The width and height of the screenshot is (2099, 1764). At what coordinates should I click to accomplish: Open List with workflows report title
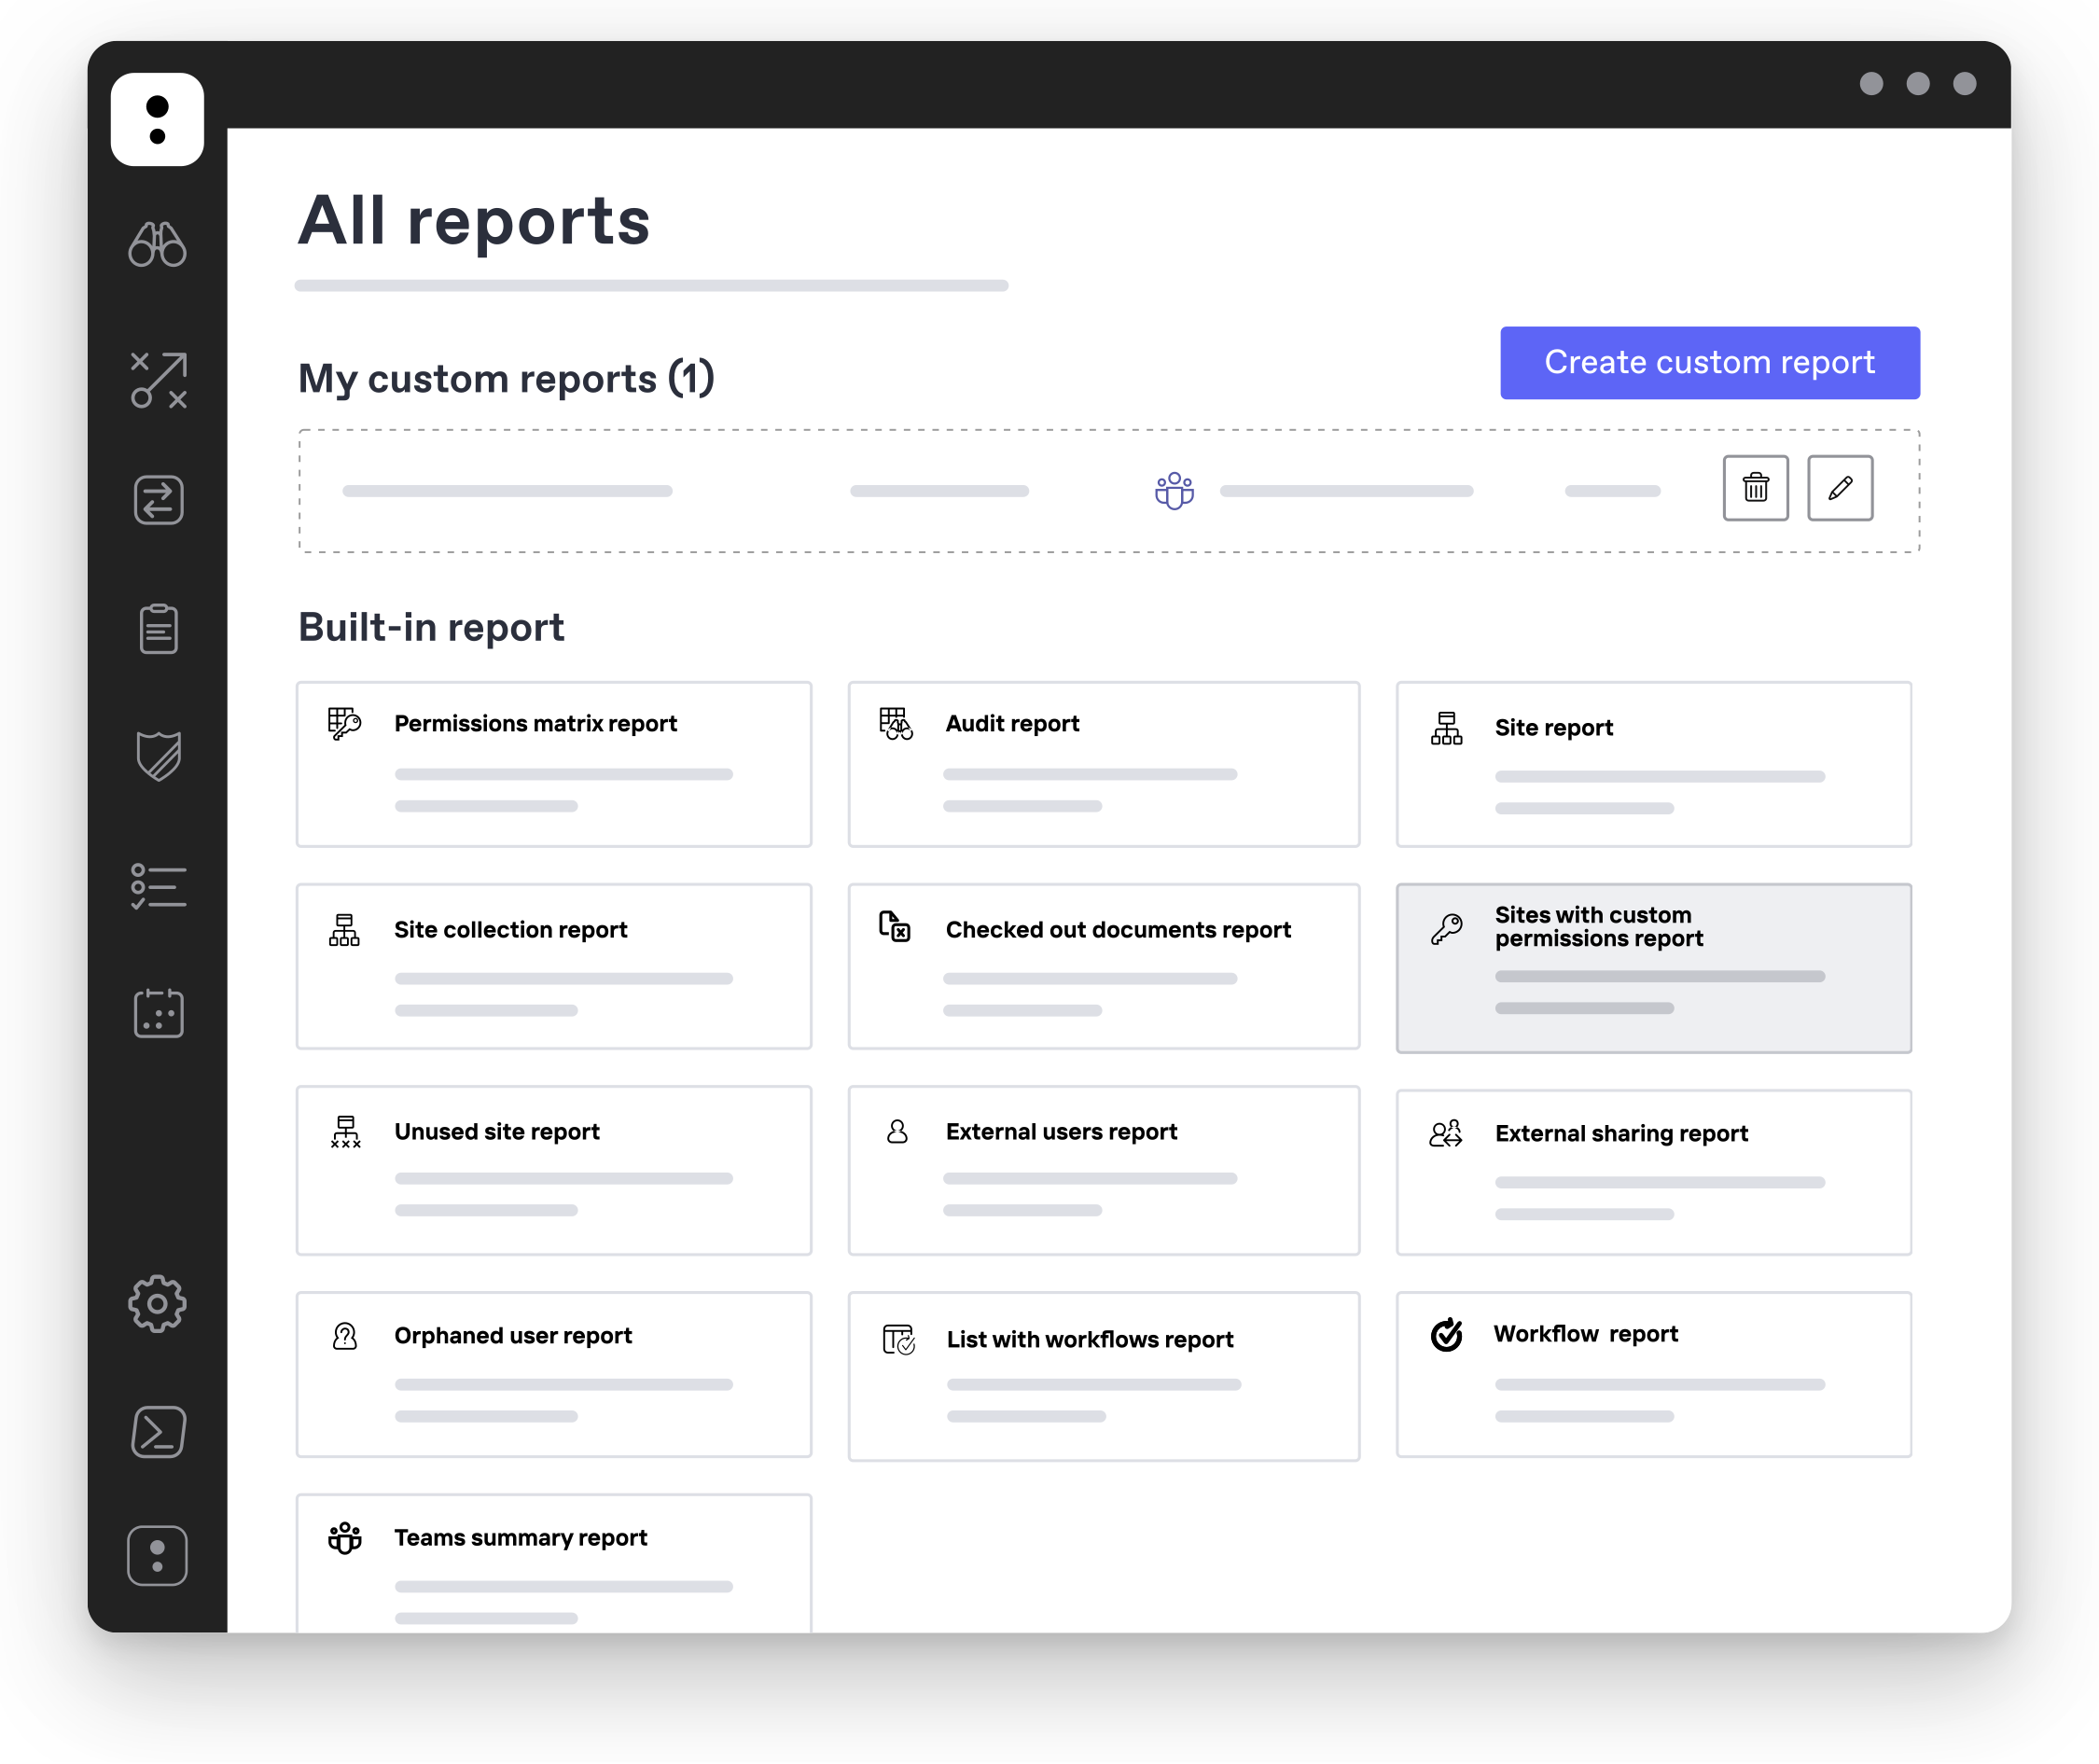(1089, 1339)
